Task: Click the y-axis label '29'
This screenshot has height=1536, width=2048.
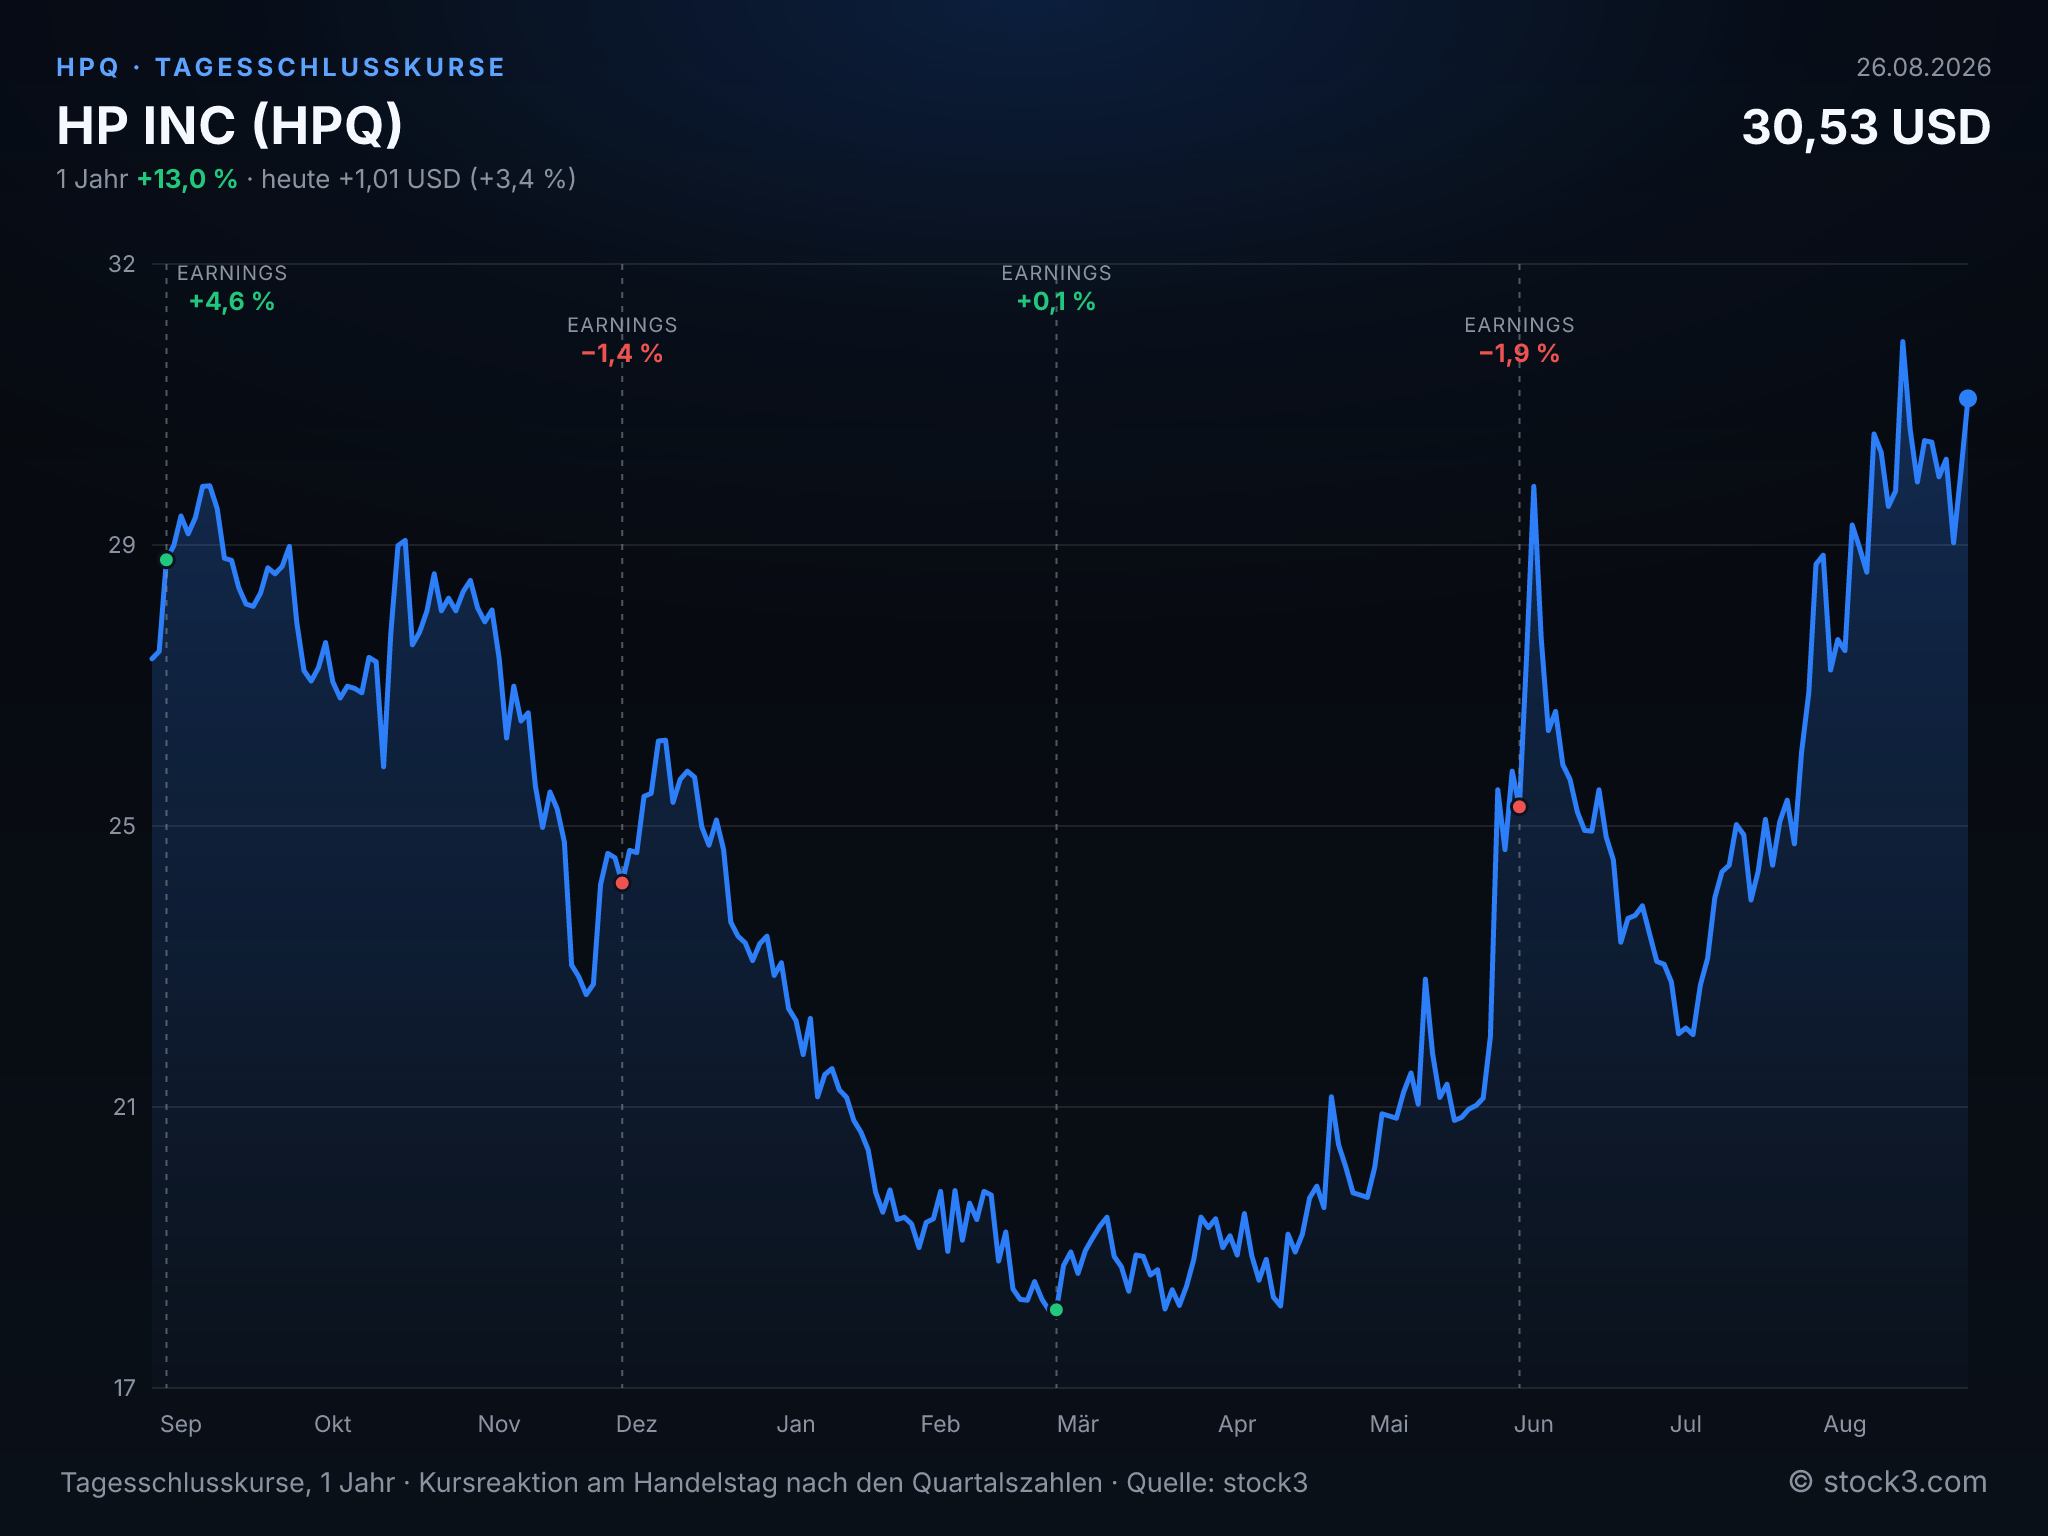Action: tap(122, 545)
